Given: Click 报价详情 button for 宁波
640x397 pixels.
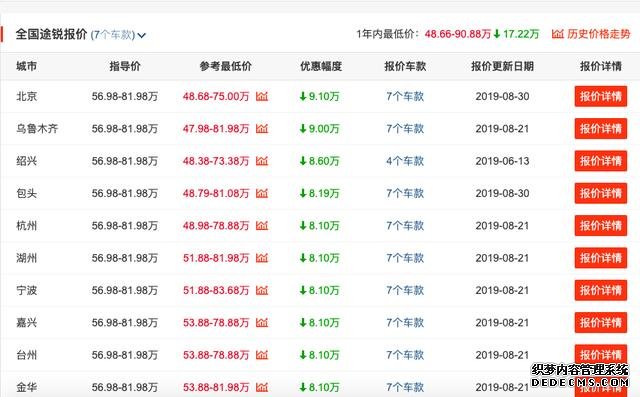Looking at the screenshot, I should pyautogui.click(x=600, y=290).
